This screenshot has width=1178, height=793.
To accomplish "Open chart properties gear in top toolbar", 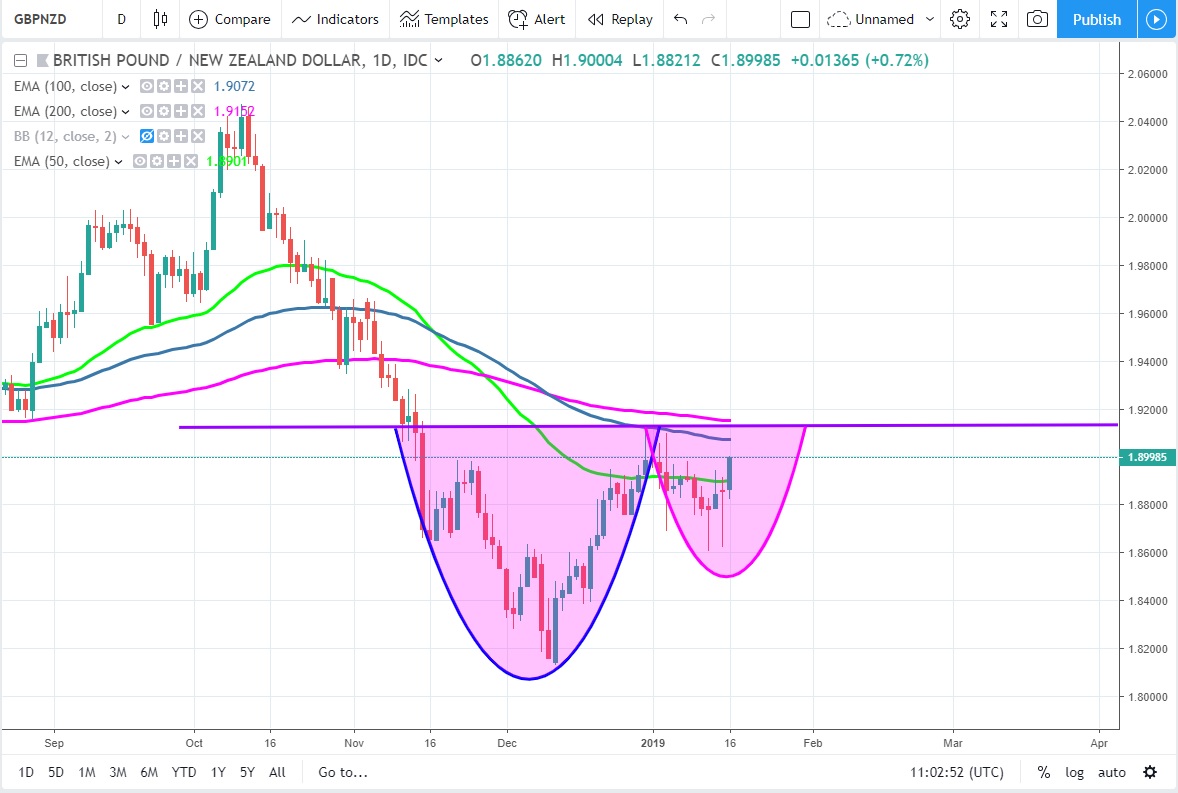I will [x=960, y=19].
